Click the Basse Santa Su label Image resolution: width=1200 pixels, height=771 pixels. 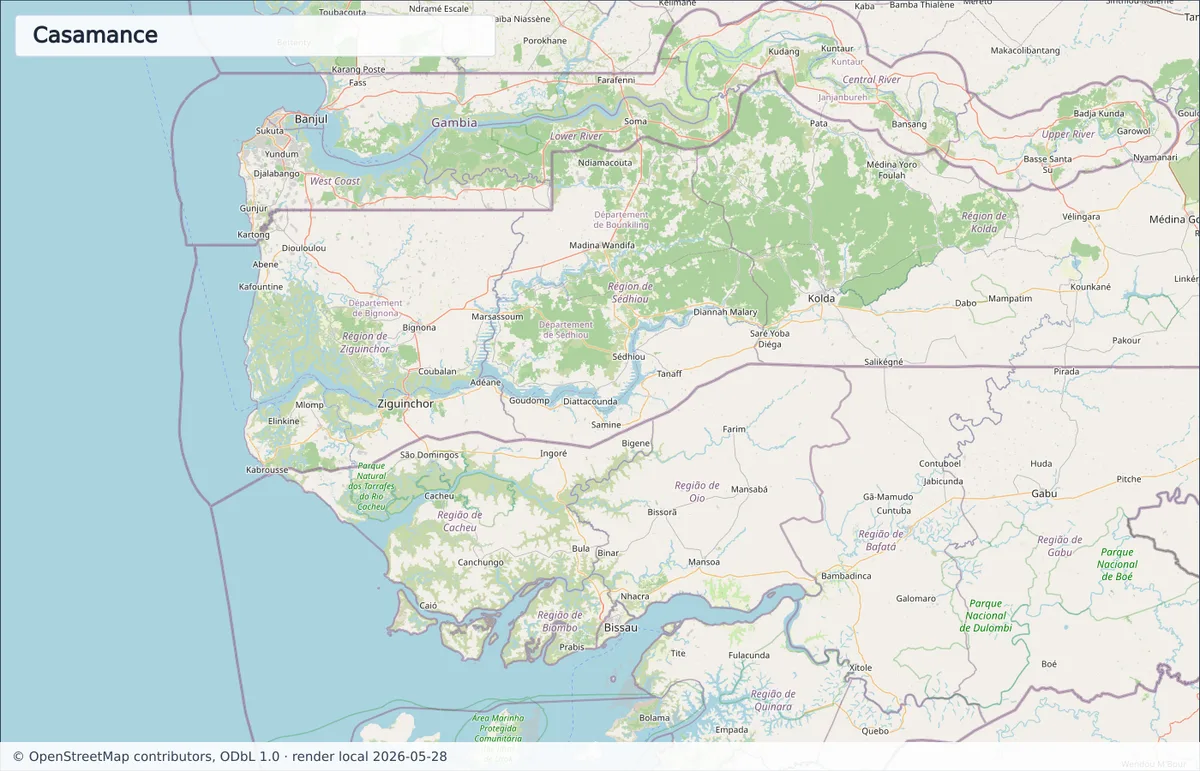point(1048,164)
